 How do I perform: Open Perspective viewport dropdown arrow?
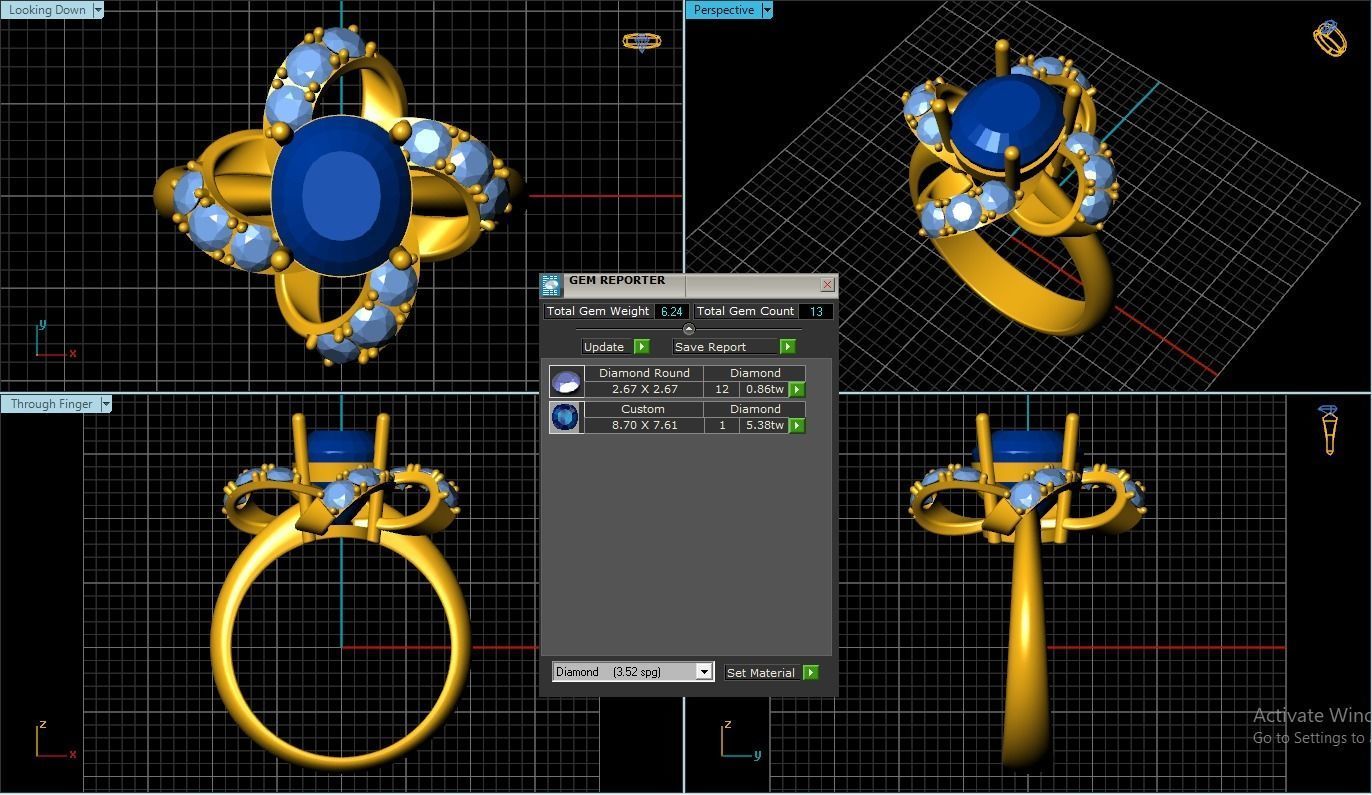point(767,10)
